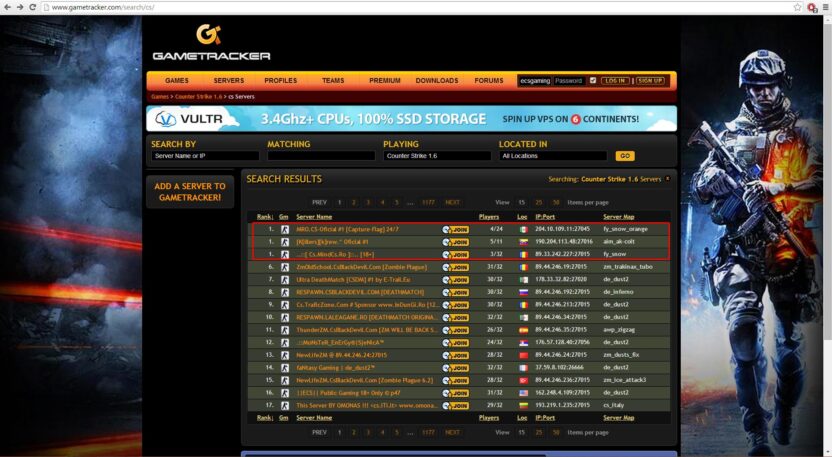The height and width of the screenshot is (457, 832).
Task: Click flag for 89.33.242.227:27015 server
Action: 523,255
